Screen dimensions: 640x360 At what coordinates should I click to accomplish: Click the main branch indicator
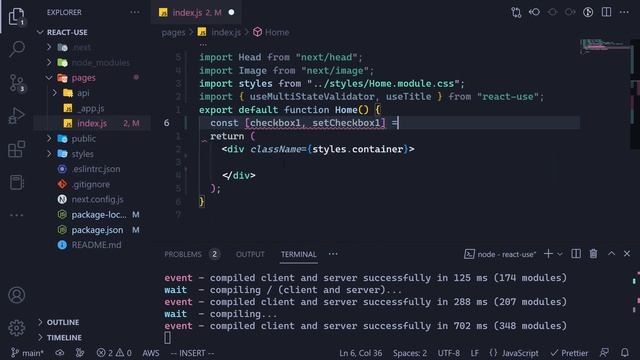pos(27,353)
